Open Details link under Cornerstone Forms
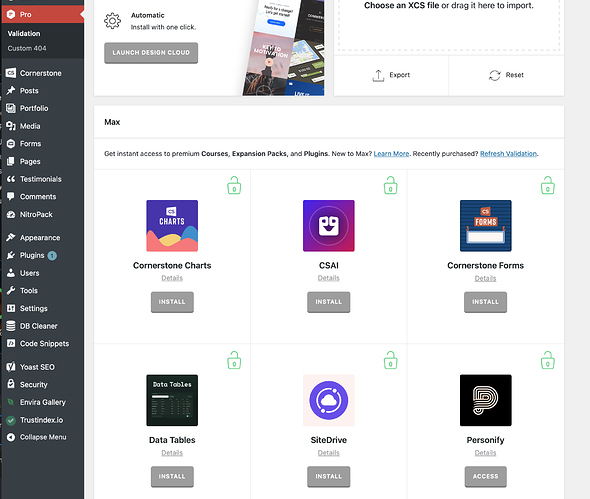The image size is (590, 499). [485, 278]
